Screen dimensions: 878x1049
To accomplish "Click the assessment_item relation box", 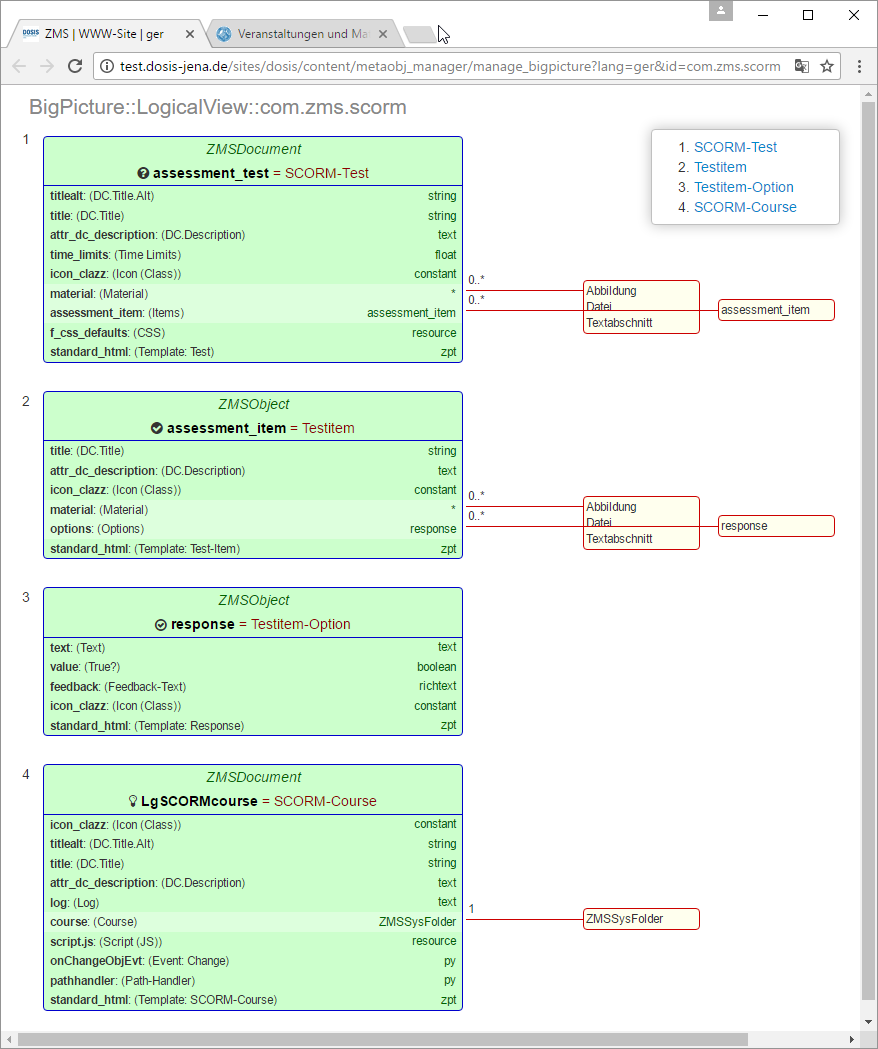I will [x=776, y=310].
